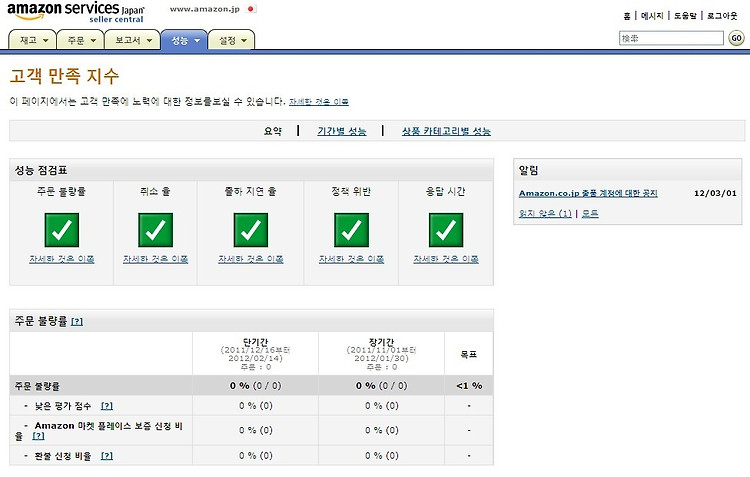Open the [?] help beside 낮은 평가 점수
This screenshot has height=477, width=750.
coord(107,406)
